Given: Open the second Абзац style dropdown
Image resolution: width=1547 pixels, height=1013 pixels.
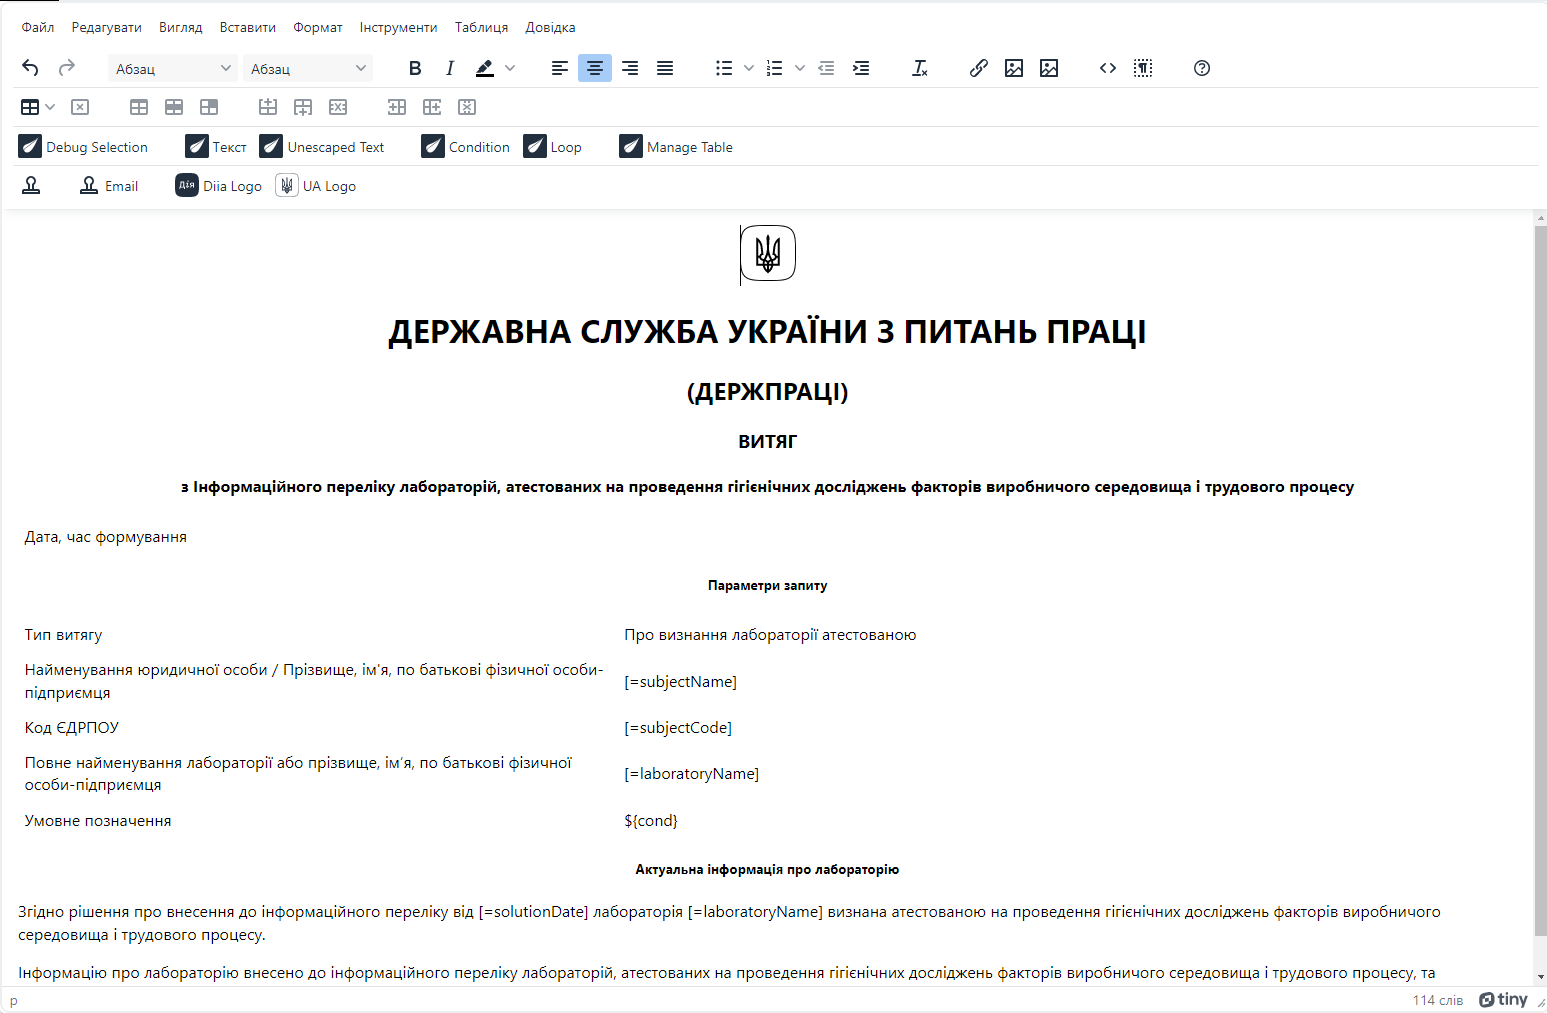Looking at the screenshot, I should pyautogui.click(x=308, y=68).
